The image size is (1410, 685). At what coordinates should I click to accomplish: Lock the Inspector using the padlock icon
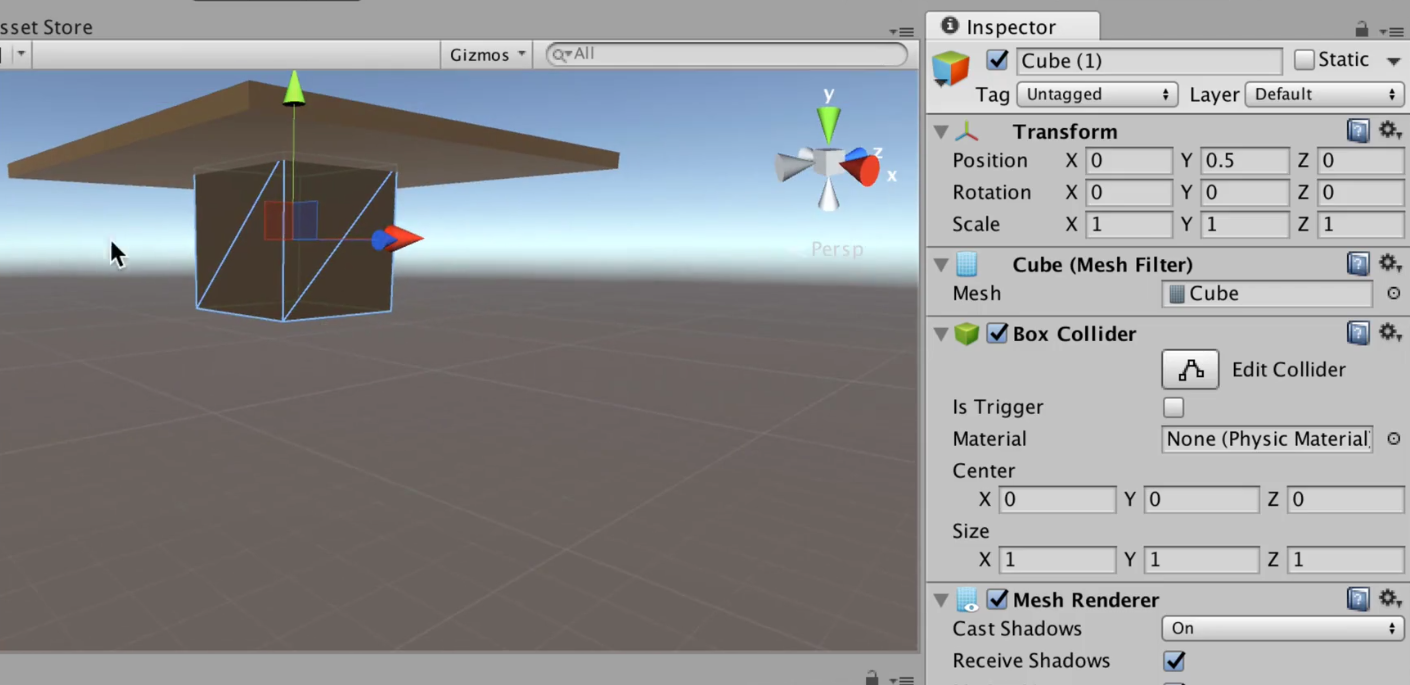[x=1362, y=27]
